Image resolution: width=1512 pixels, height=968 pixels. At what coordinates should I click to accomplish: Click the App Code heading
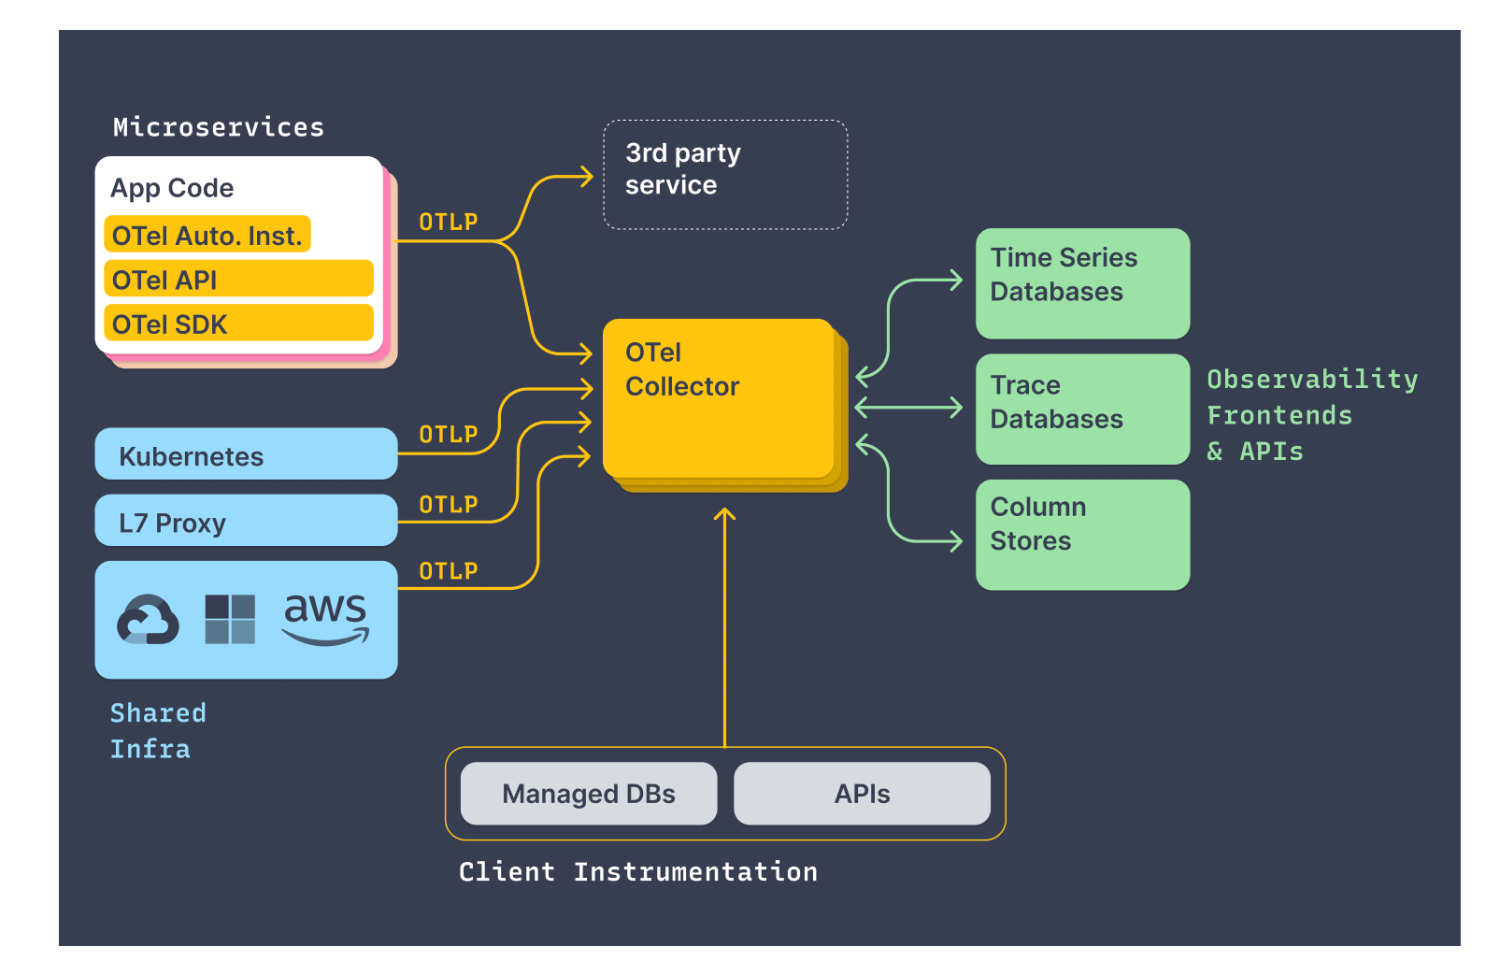coord(172,188)
